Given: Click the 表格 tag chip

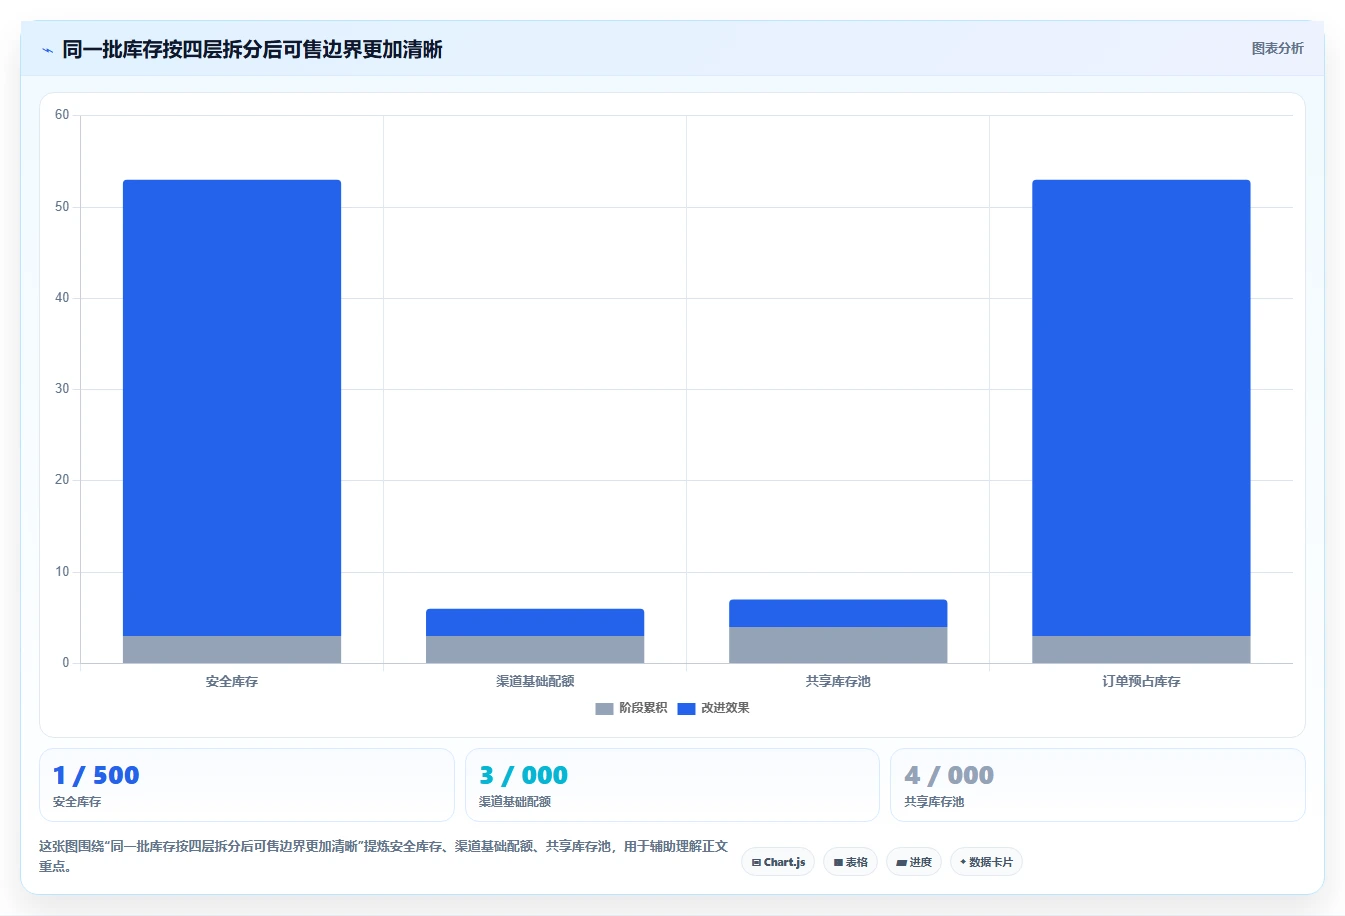Looking at the screenshot, I should pyautogui.click(x=850, y=862).
